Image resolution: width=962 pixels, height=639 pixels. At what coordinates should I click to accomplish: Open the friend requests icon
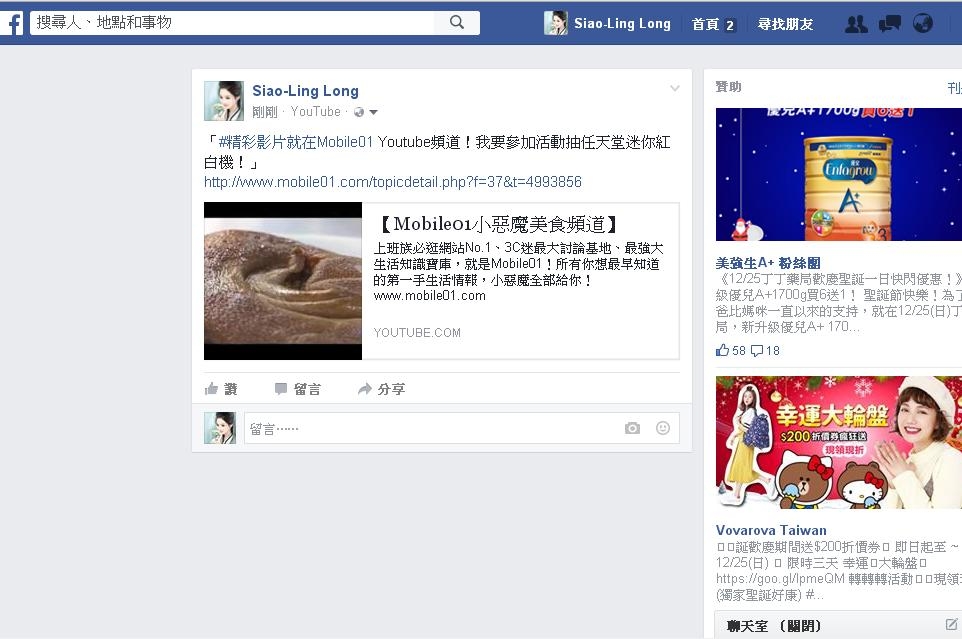point(856,24)
